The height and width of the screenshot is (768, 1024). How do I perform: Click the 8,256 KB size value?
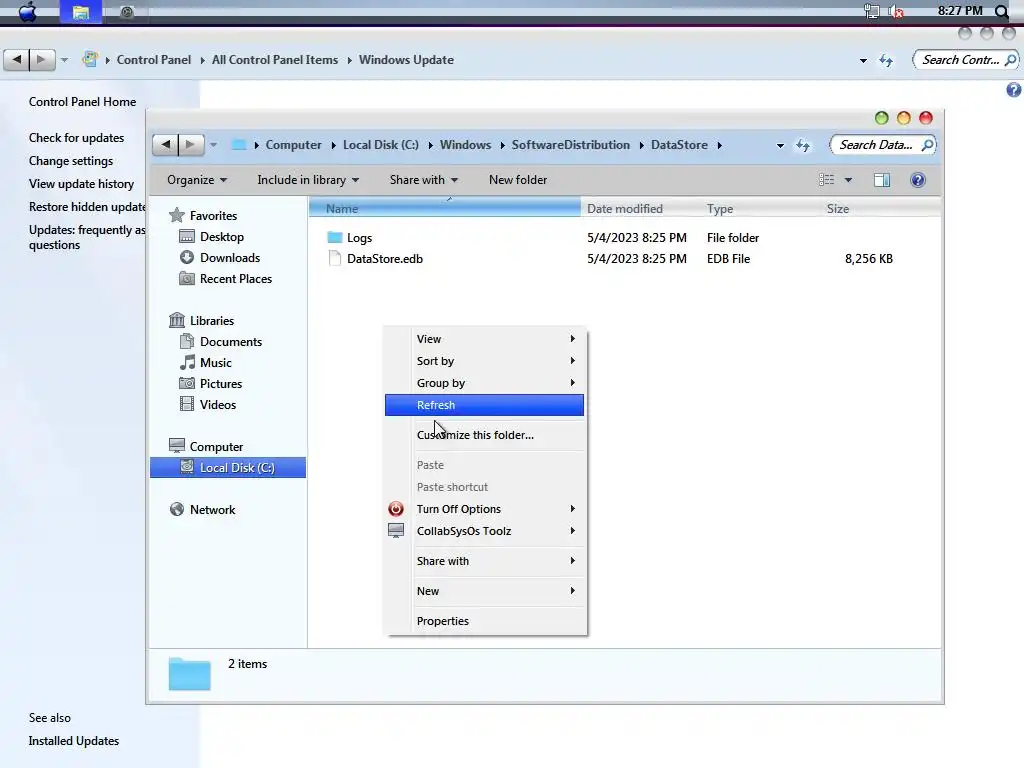coord(869,259)
